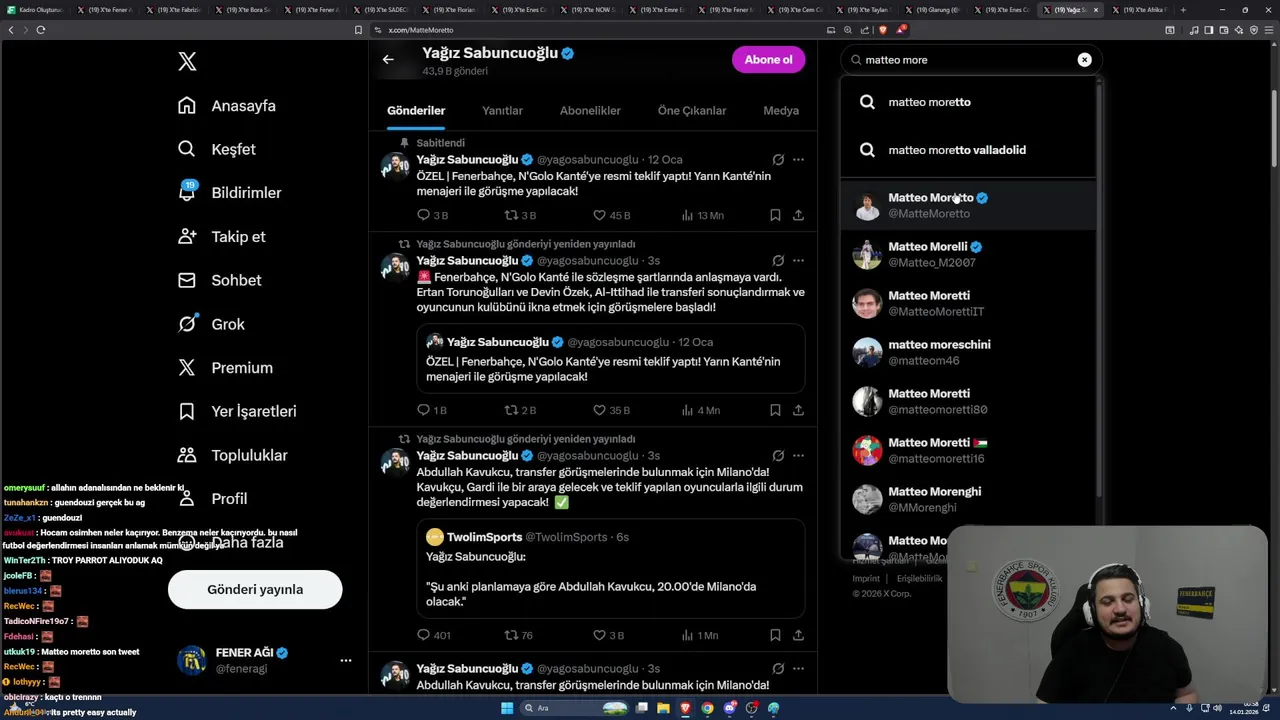Reload the page in browser toolbar
Screen dimensions: 1280x720
point(40,30)
